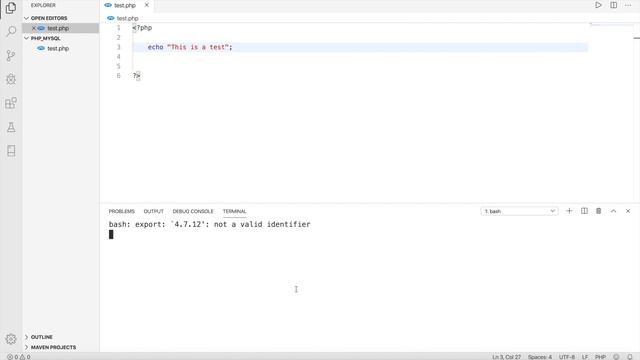The image size is (640, 360).
Task: Open the Test beaker view
Action: [11, 127]
